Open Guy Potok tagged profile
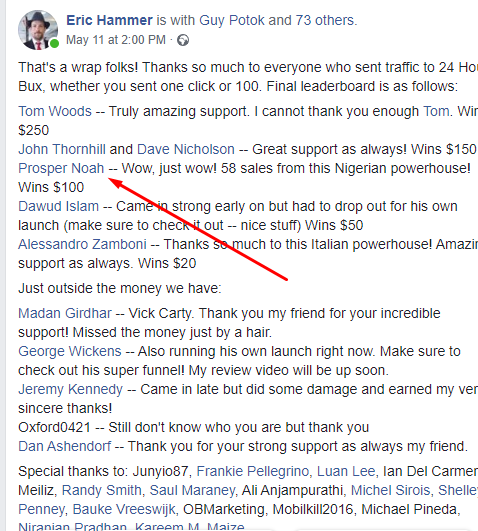 pyautogui.click(x=232, y=20)
